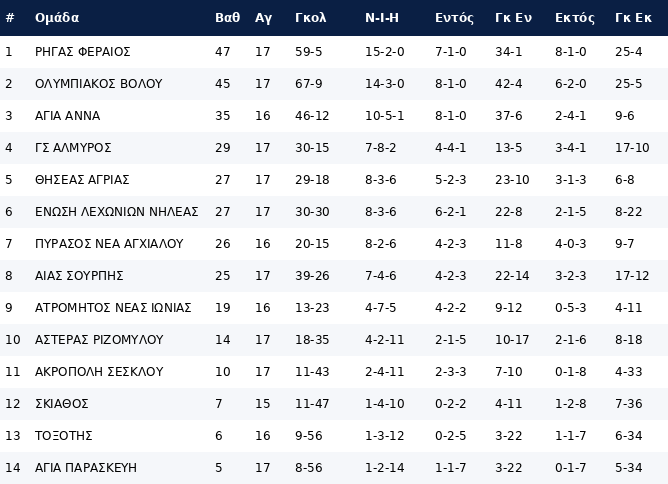668x484 pixels.
Task: Select ΑΤΡΟΜΗΤΟΣ ΝΕΑΣ ΙΩΝΙΑΣ team
Action: (113, 308)
